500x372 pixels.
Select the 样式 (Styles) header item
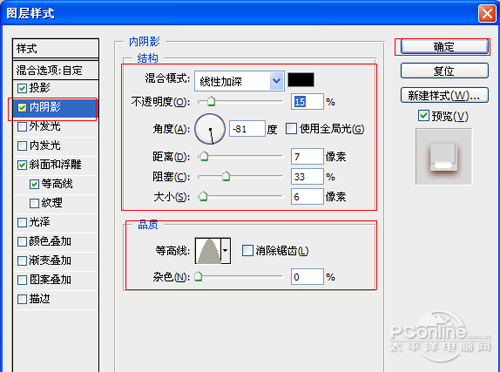coord(56,49)
